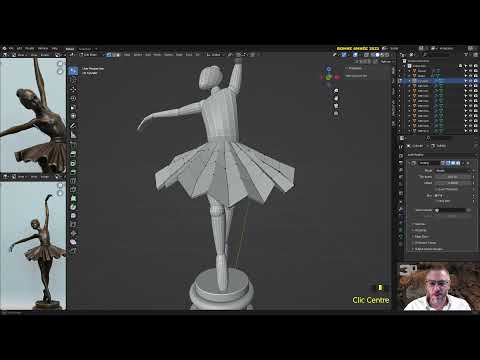480x360 pixels.
Task: Open the Render menu
Action: [x=30, y=48]
